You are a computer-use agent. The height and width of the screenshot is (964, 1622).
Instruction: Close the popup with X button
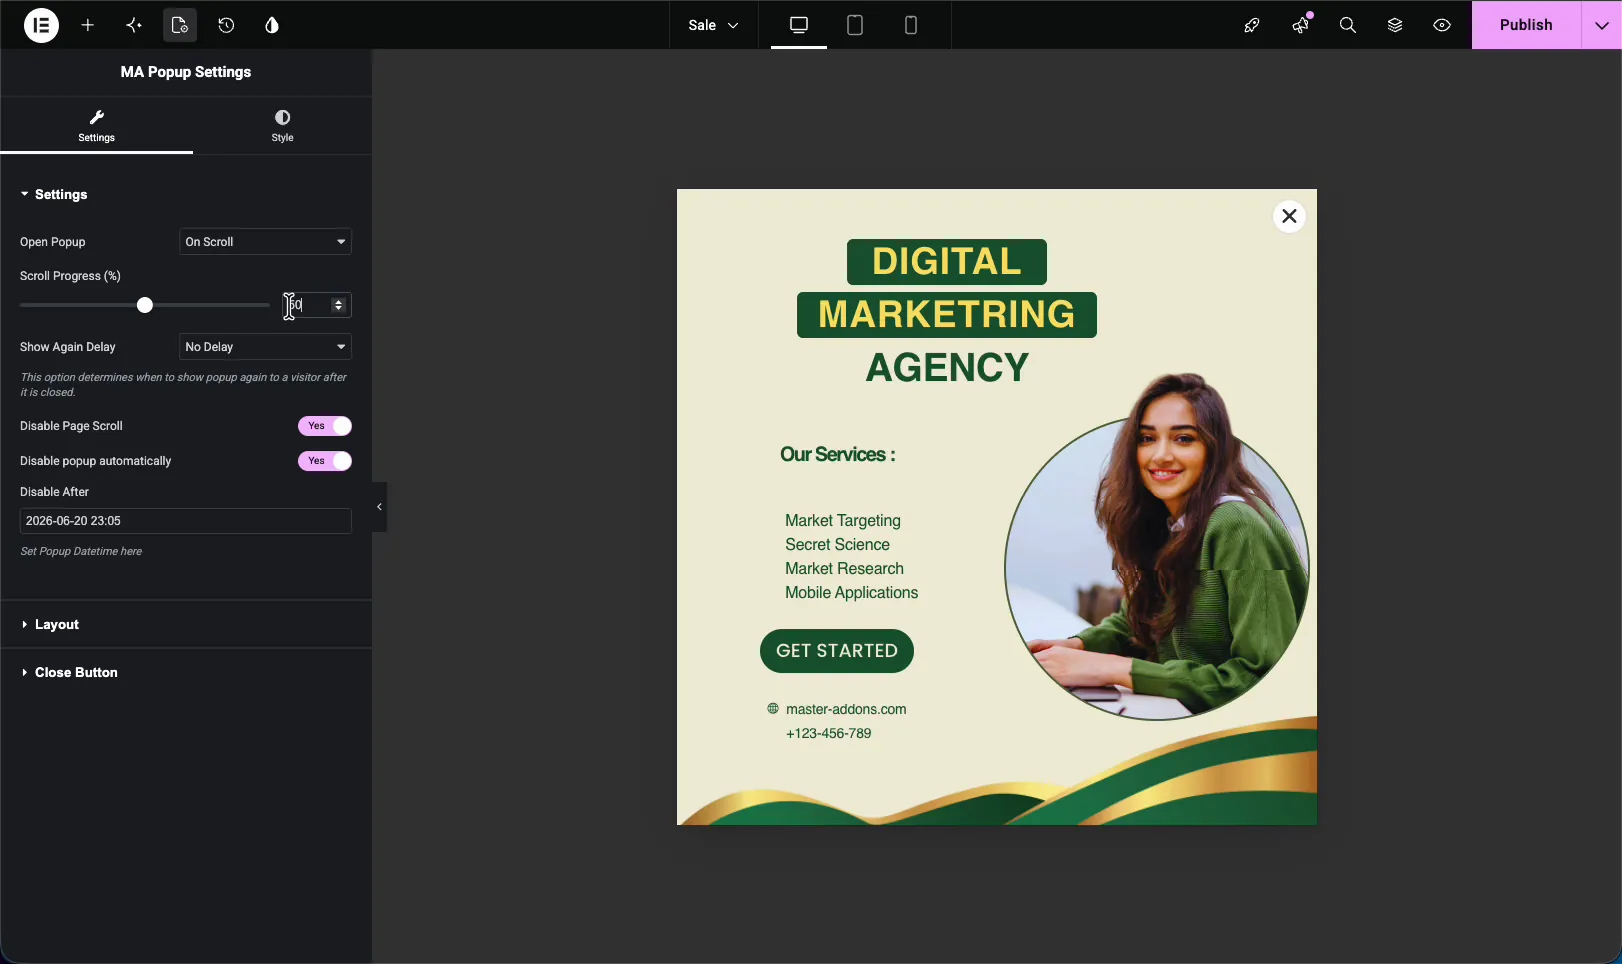(1289, 216)
